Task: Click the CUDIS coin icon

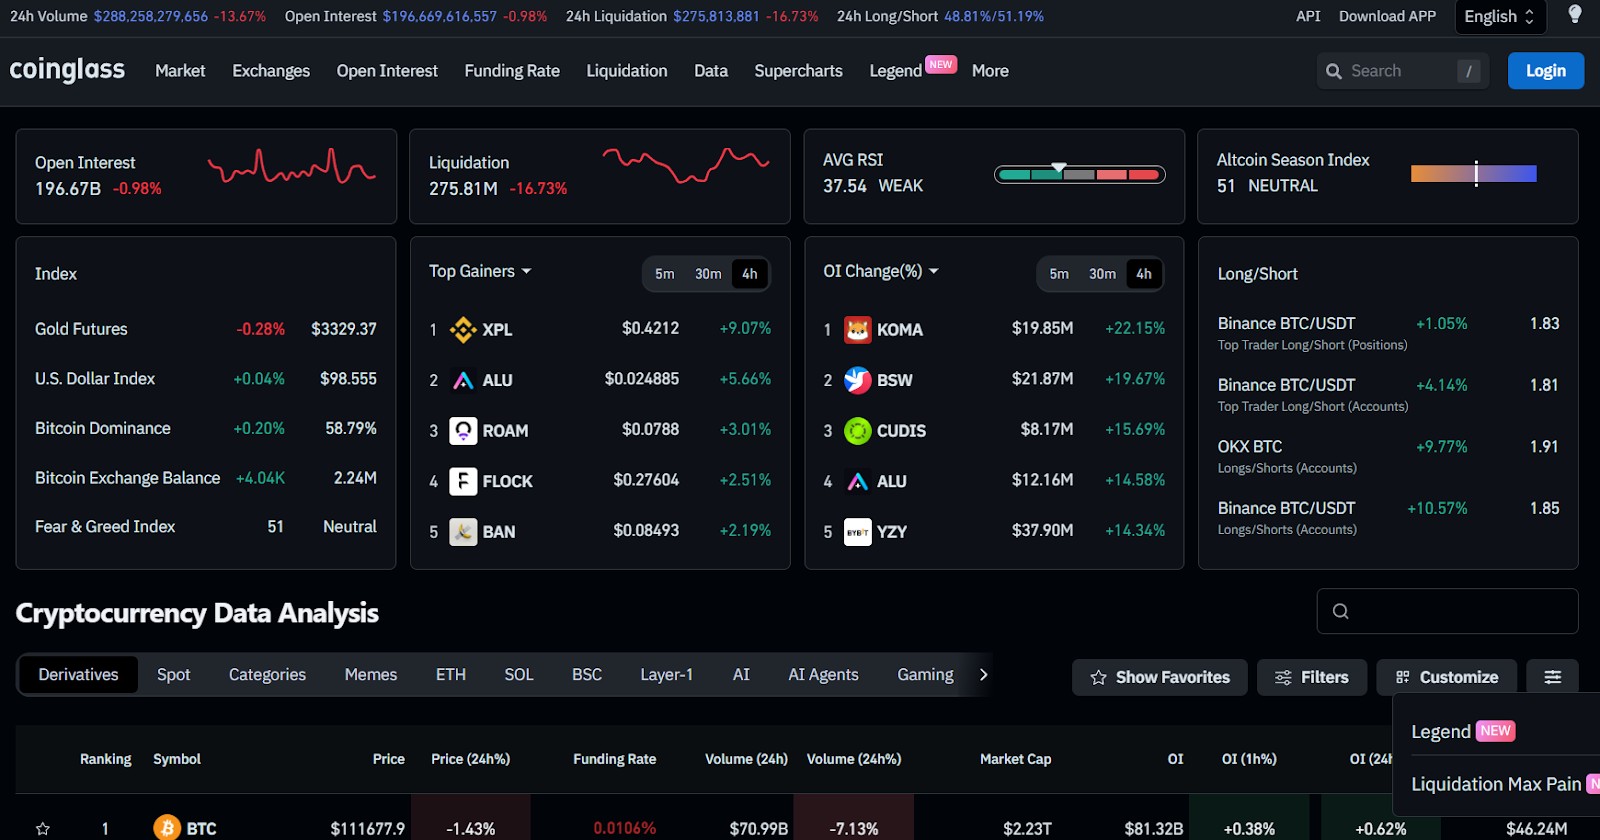Action: [858, 431]
